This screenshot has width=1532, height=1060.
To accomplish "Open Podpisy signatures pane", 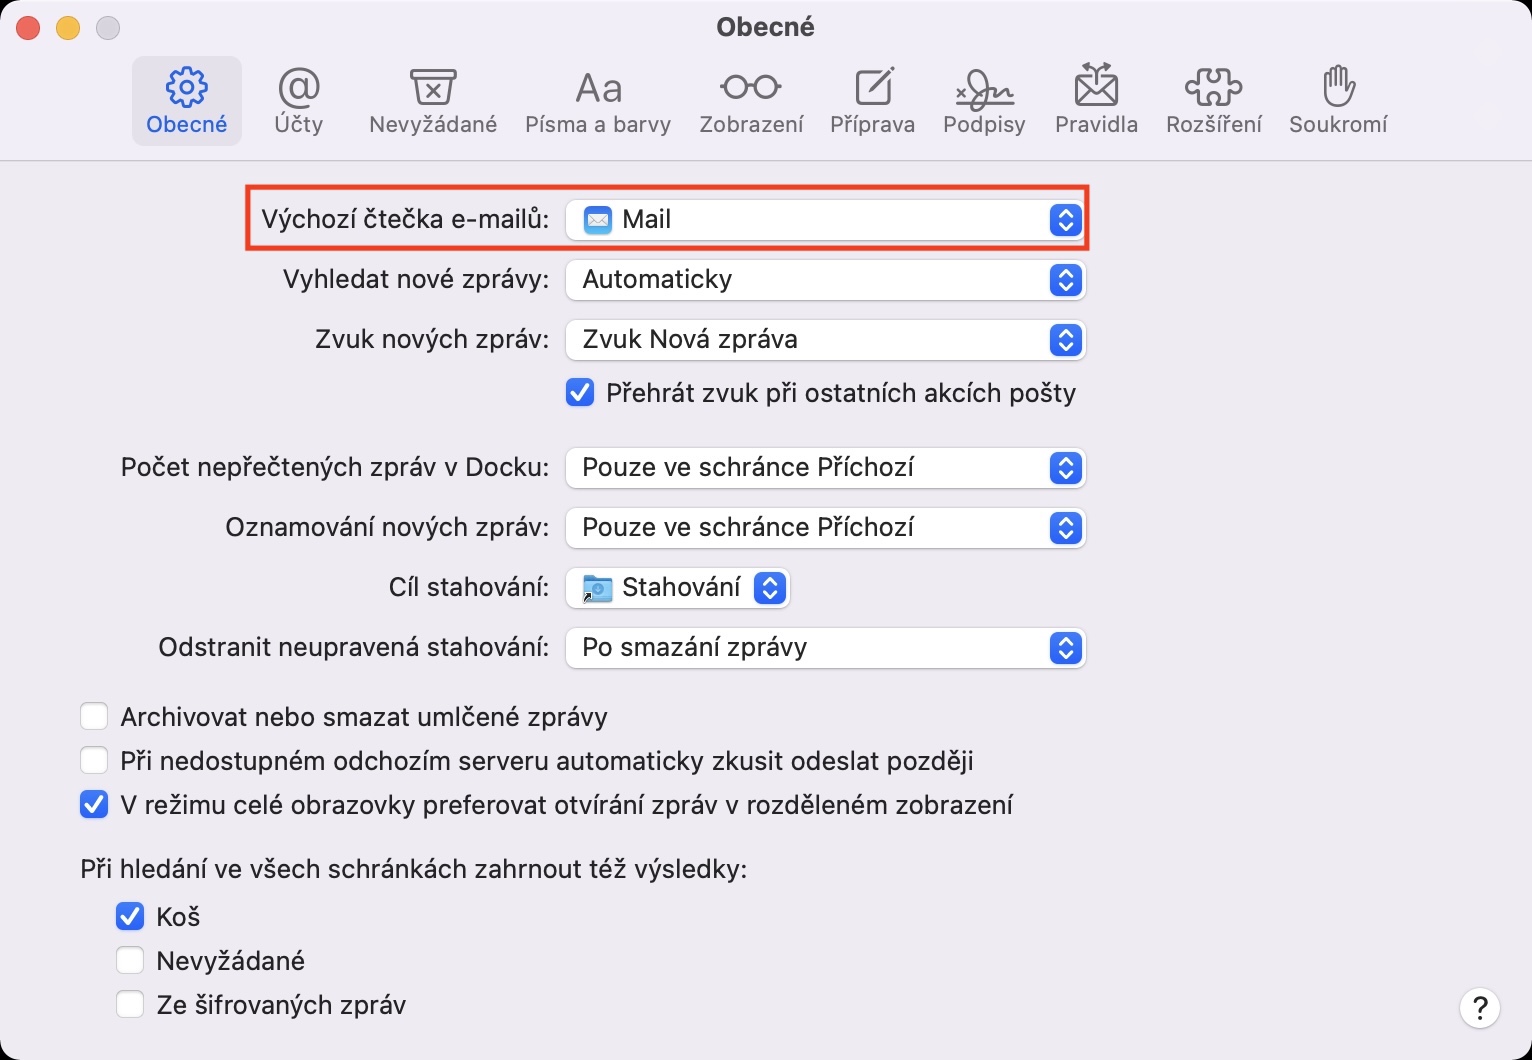I will (984, 101).
